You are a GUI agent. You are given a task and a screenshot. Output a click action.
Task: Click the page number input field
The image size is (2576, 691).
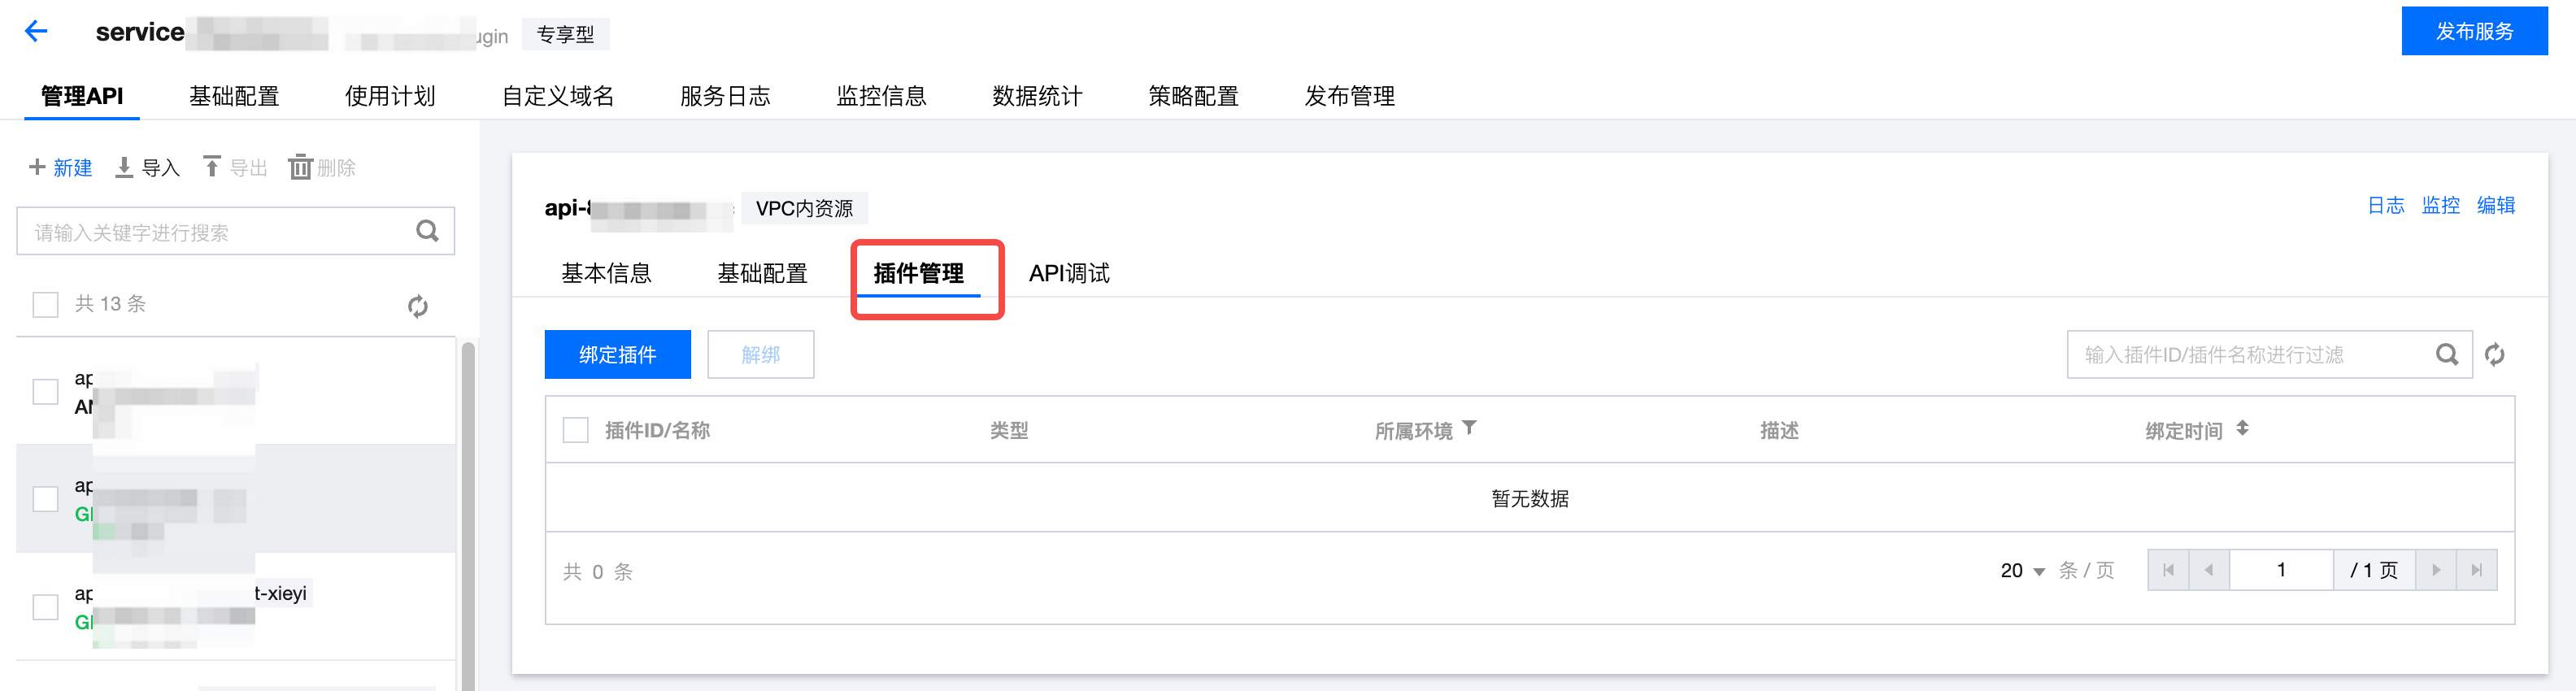(2281, 570)
